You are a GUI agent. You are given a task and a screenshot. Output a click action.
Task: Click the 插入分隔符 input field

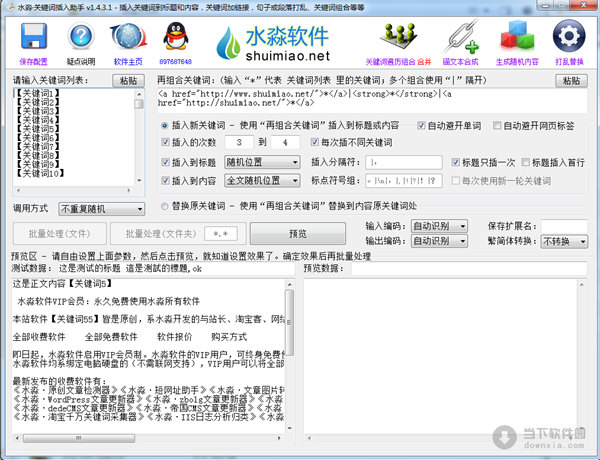tap(404, 162)
